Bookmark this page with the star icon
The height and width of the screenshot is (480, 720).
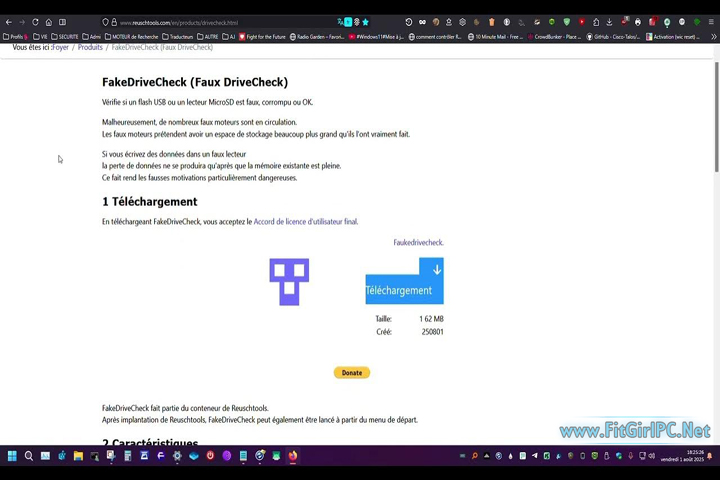point(365,22)
